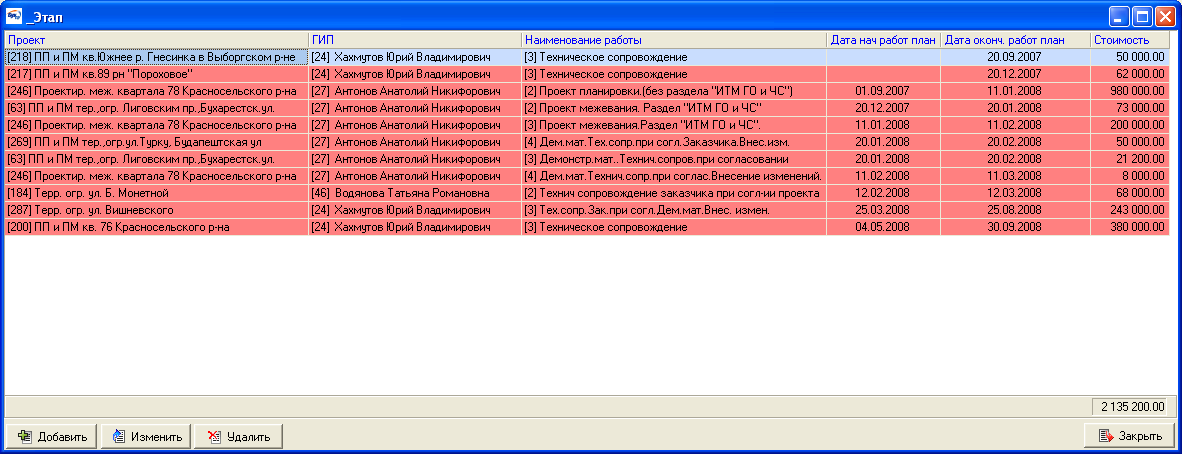
Task: Click end date 11.03.2008
Action: [x=1015, y=176]
